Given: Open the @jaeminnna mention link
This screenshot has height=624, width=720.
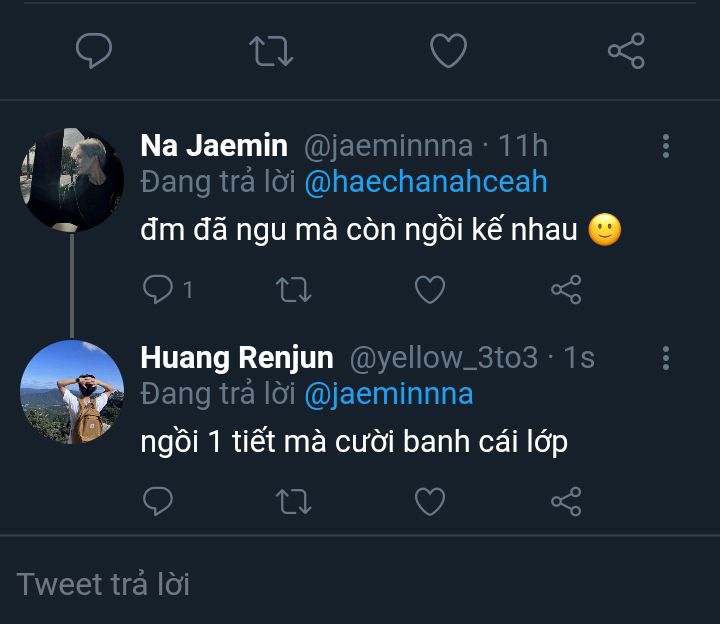Looking at the screenshot, I should pos(388,394).
